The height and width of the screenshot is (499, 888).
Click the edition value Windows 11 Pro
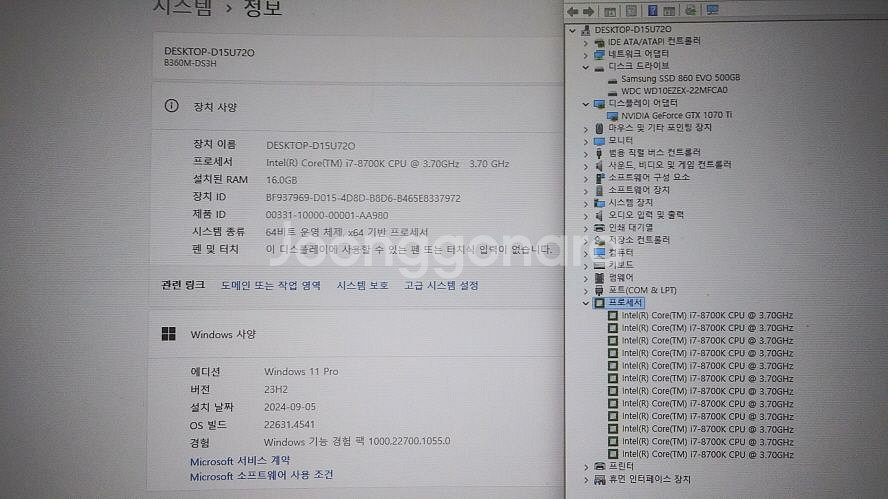point(301,372)
